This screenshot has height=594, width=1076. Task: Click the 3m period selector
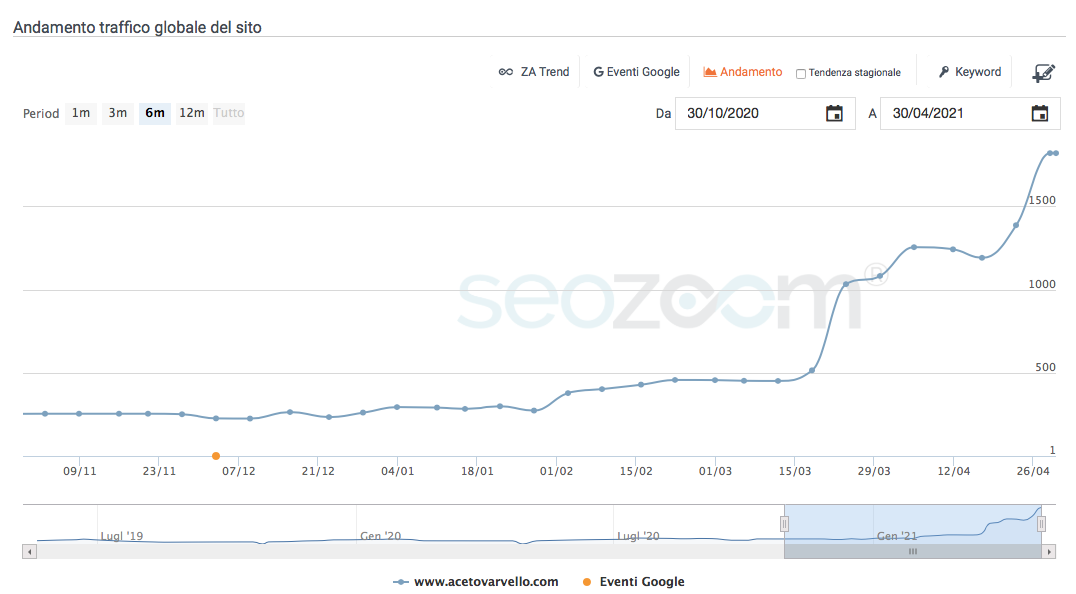(117, 113)
